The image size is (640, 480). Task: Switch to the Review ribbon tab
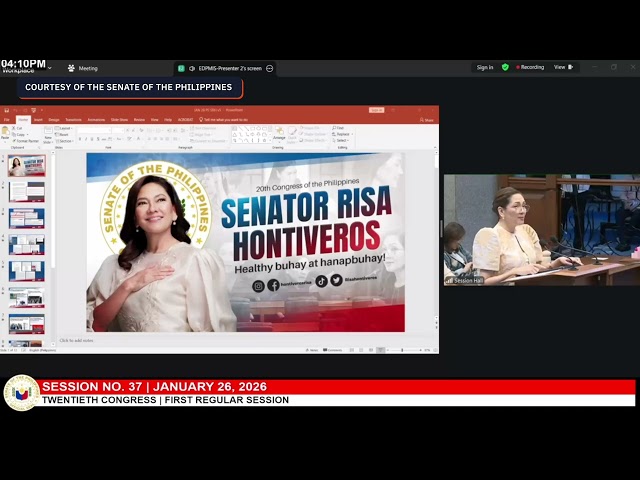pos(139,120)
